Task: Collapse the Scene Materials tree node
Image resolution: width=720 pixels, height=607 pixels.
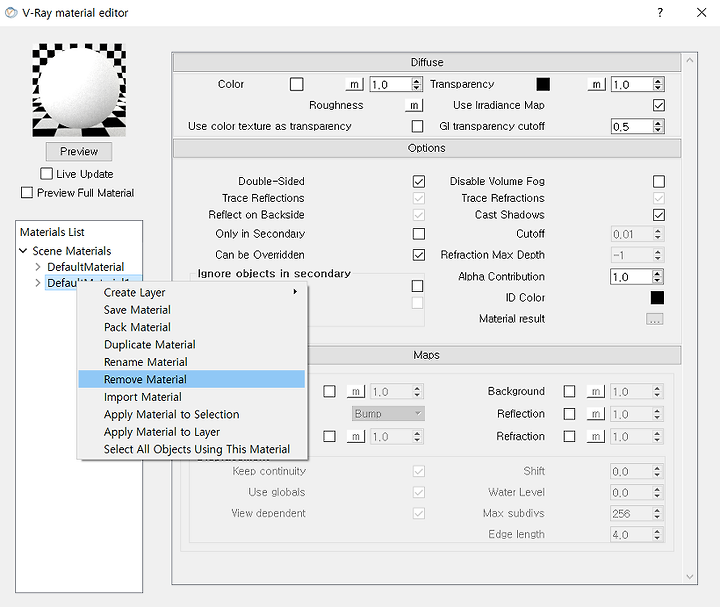Action: (23, 251)
